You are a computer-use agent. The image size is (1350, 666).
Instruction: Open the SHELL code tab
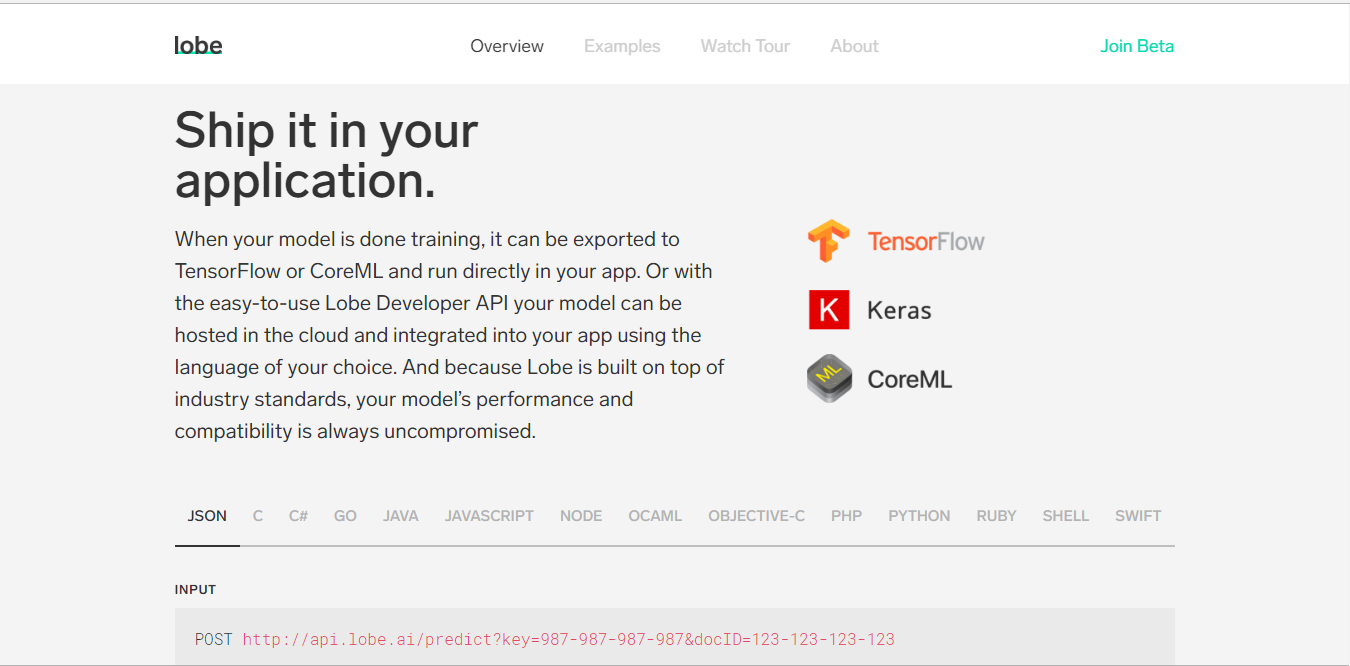click(1066, 516)
